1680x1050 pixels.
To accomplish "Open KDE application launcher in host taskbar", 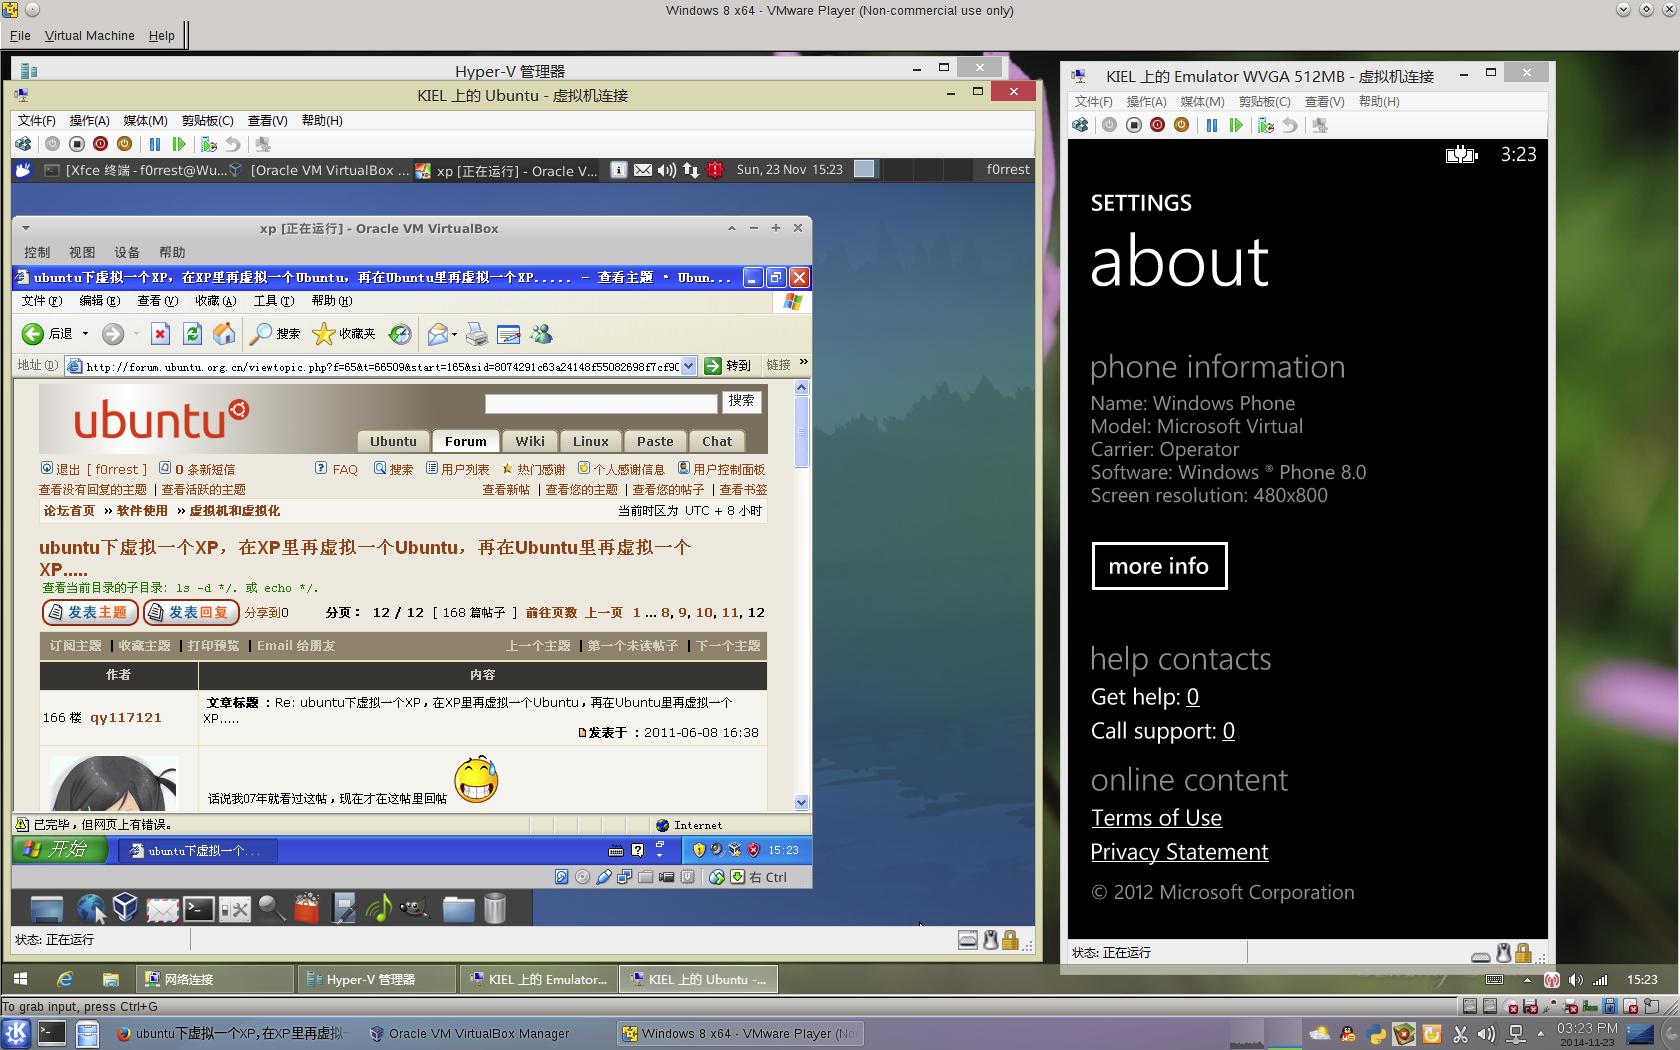I will click(16, 1033).
